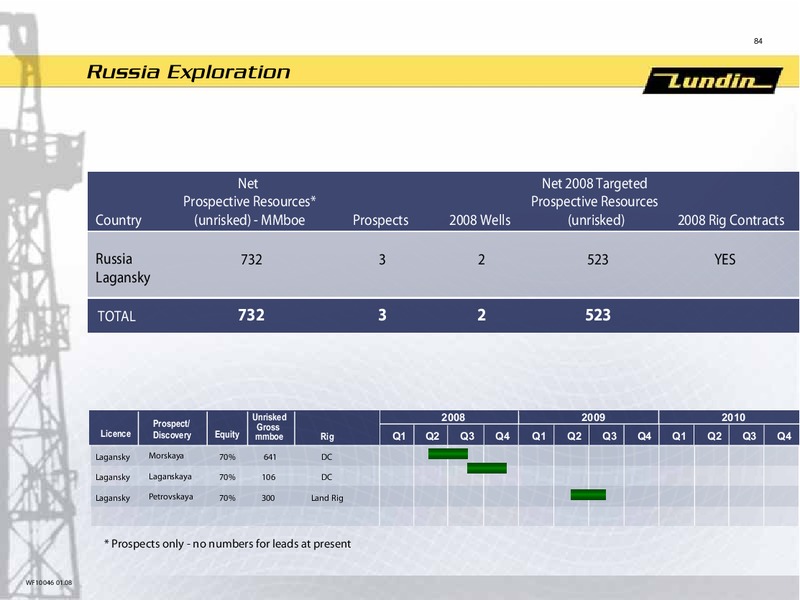800x600 pixels.
Task: Click the '2008 Wells' column header
Action: coord(479,220)
